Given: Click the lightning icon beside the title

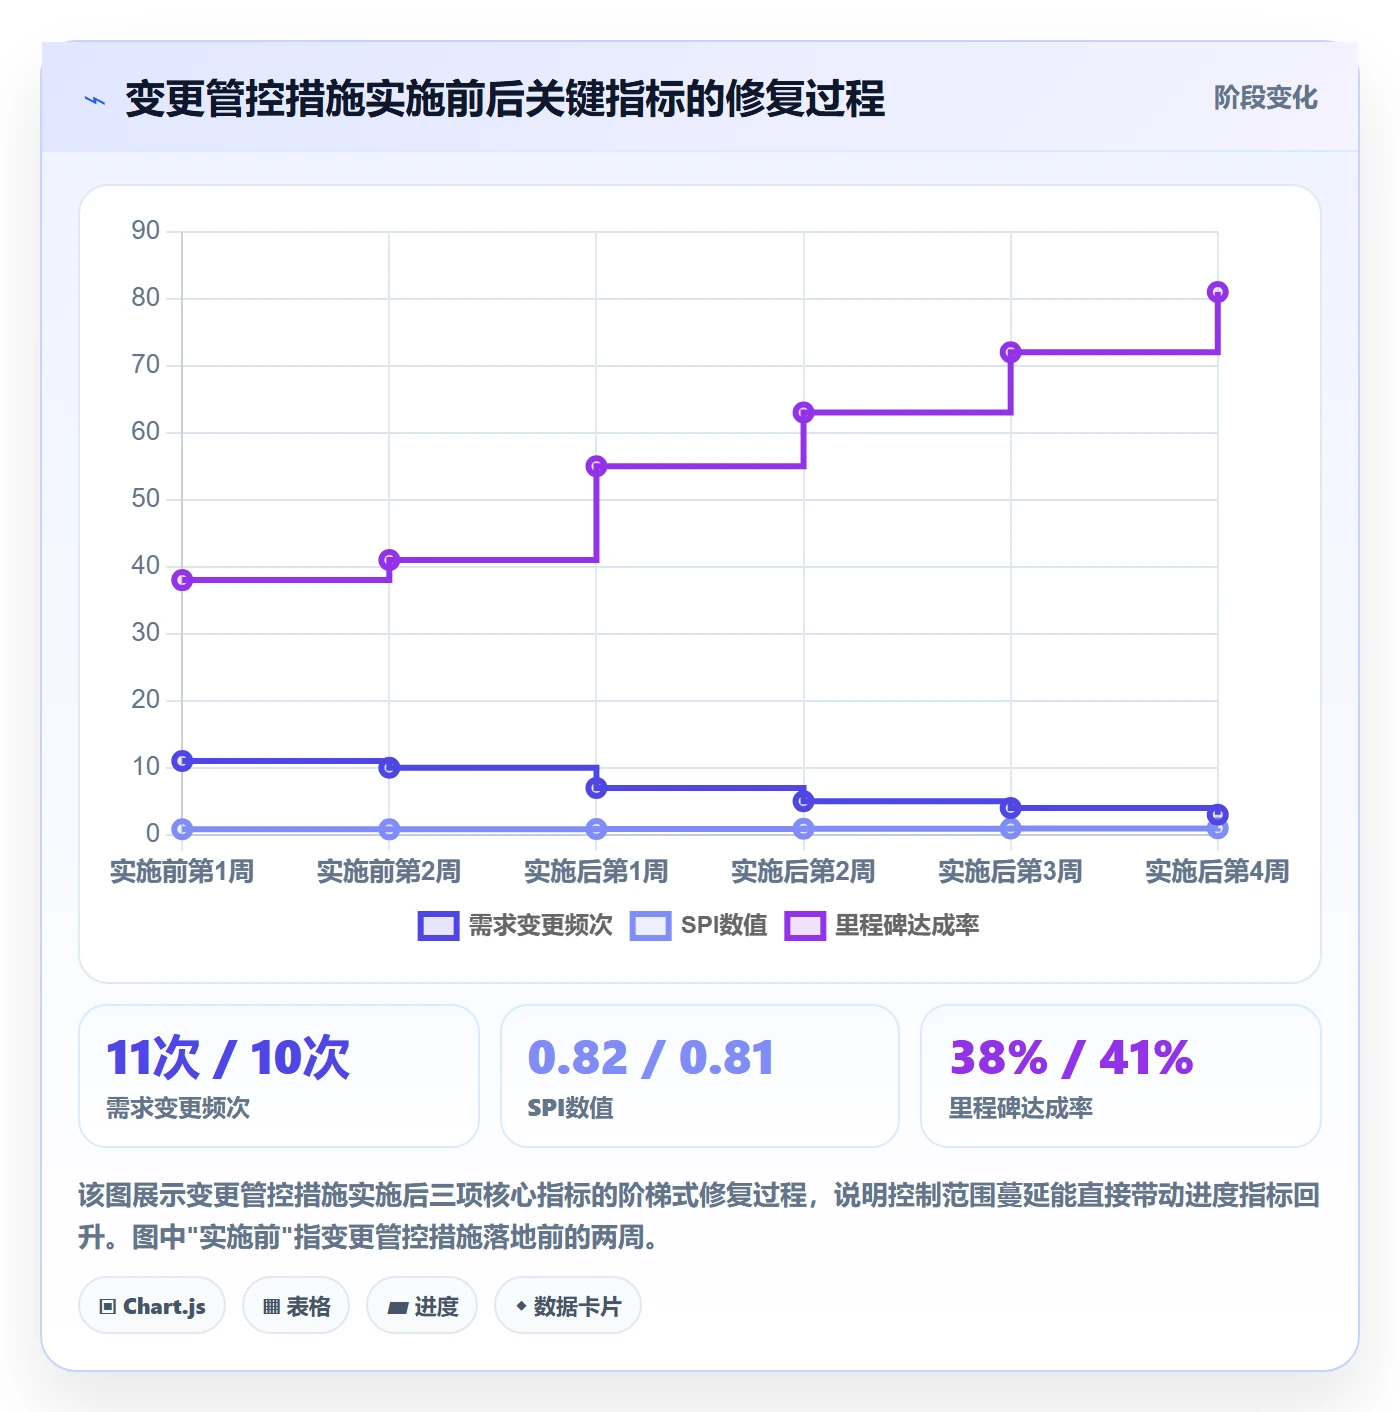Looking at the screenshot, I should (95, 100).
